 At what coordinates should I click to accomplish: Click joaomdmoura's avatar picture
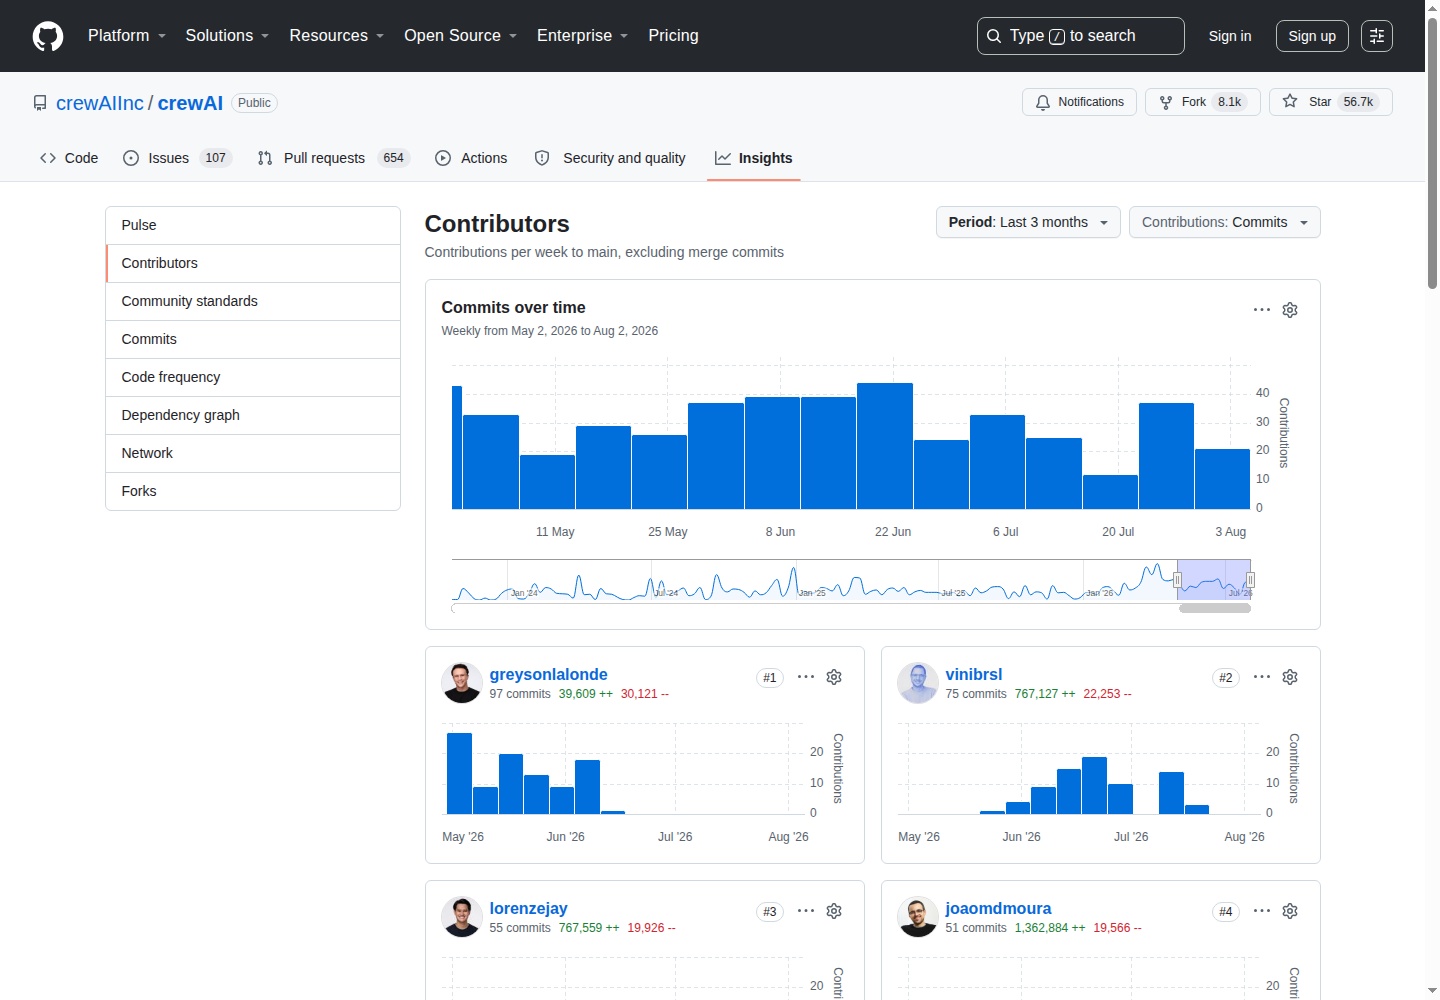(x=918, y=917)
